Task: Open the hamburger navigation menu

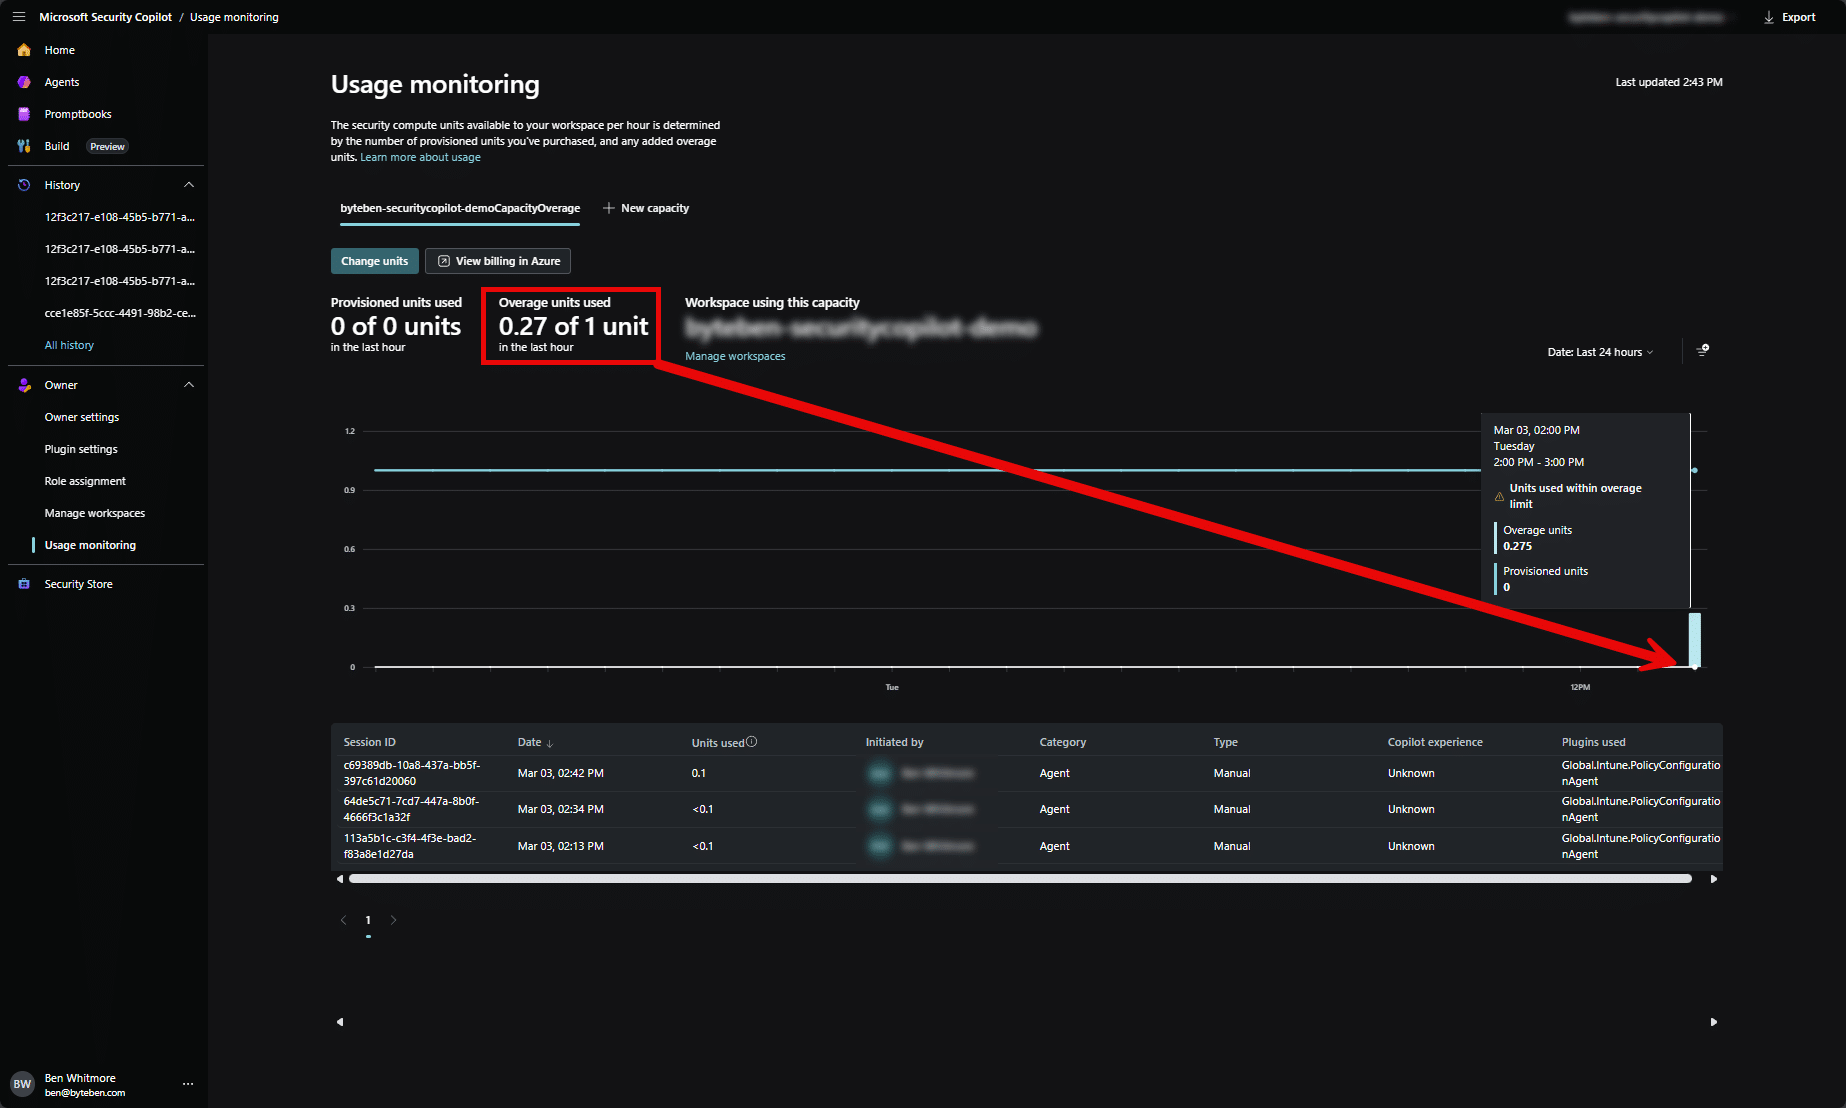Action: tap(18, 17)
